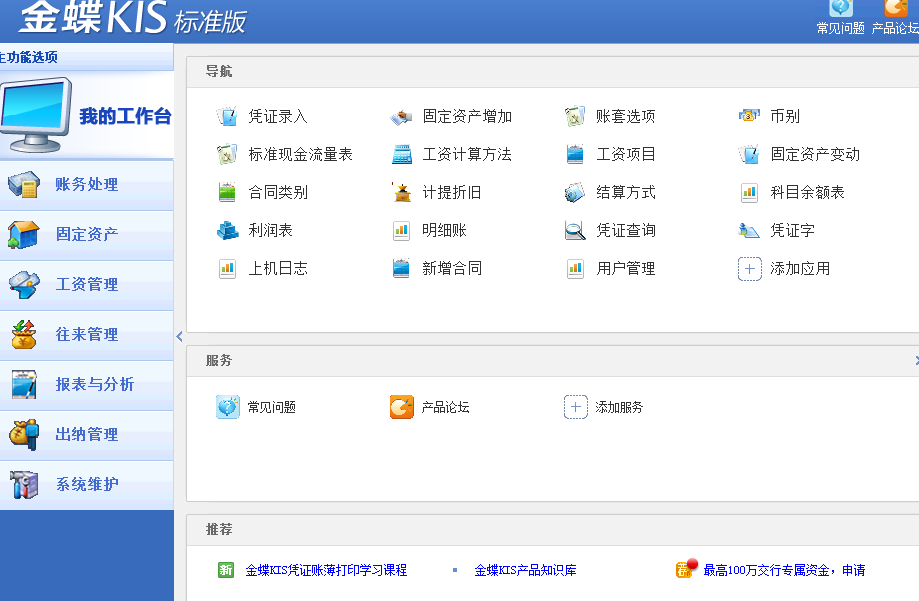Click 常见问题 icon in top header

[x=840, y=8]
